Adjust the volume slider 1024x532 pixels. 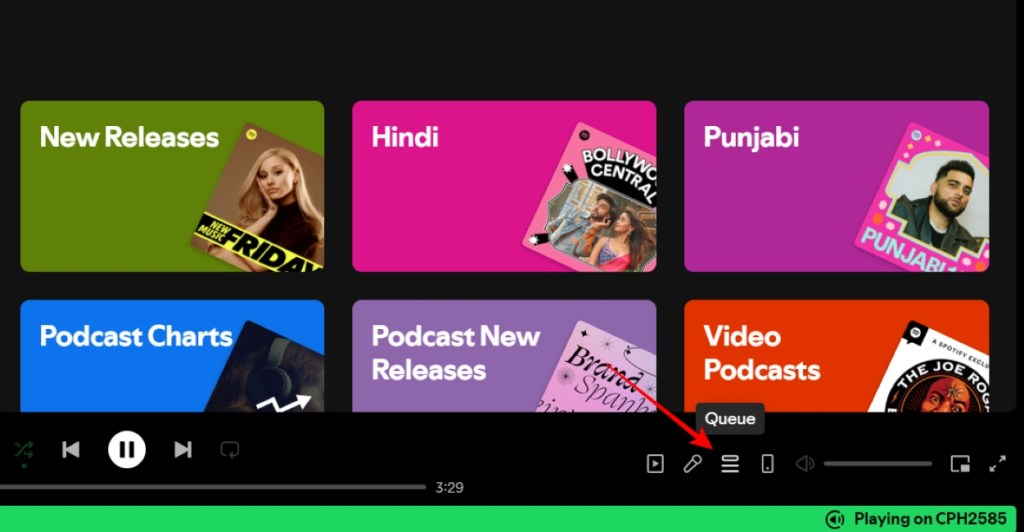[x=877, y=464]
